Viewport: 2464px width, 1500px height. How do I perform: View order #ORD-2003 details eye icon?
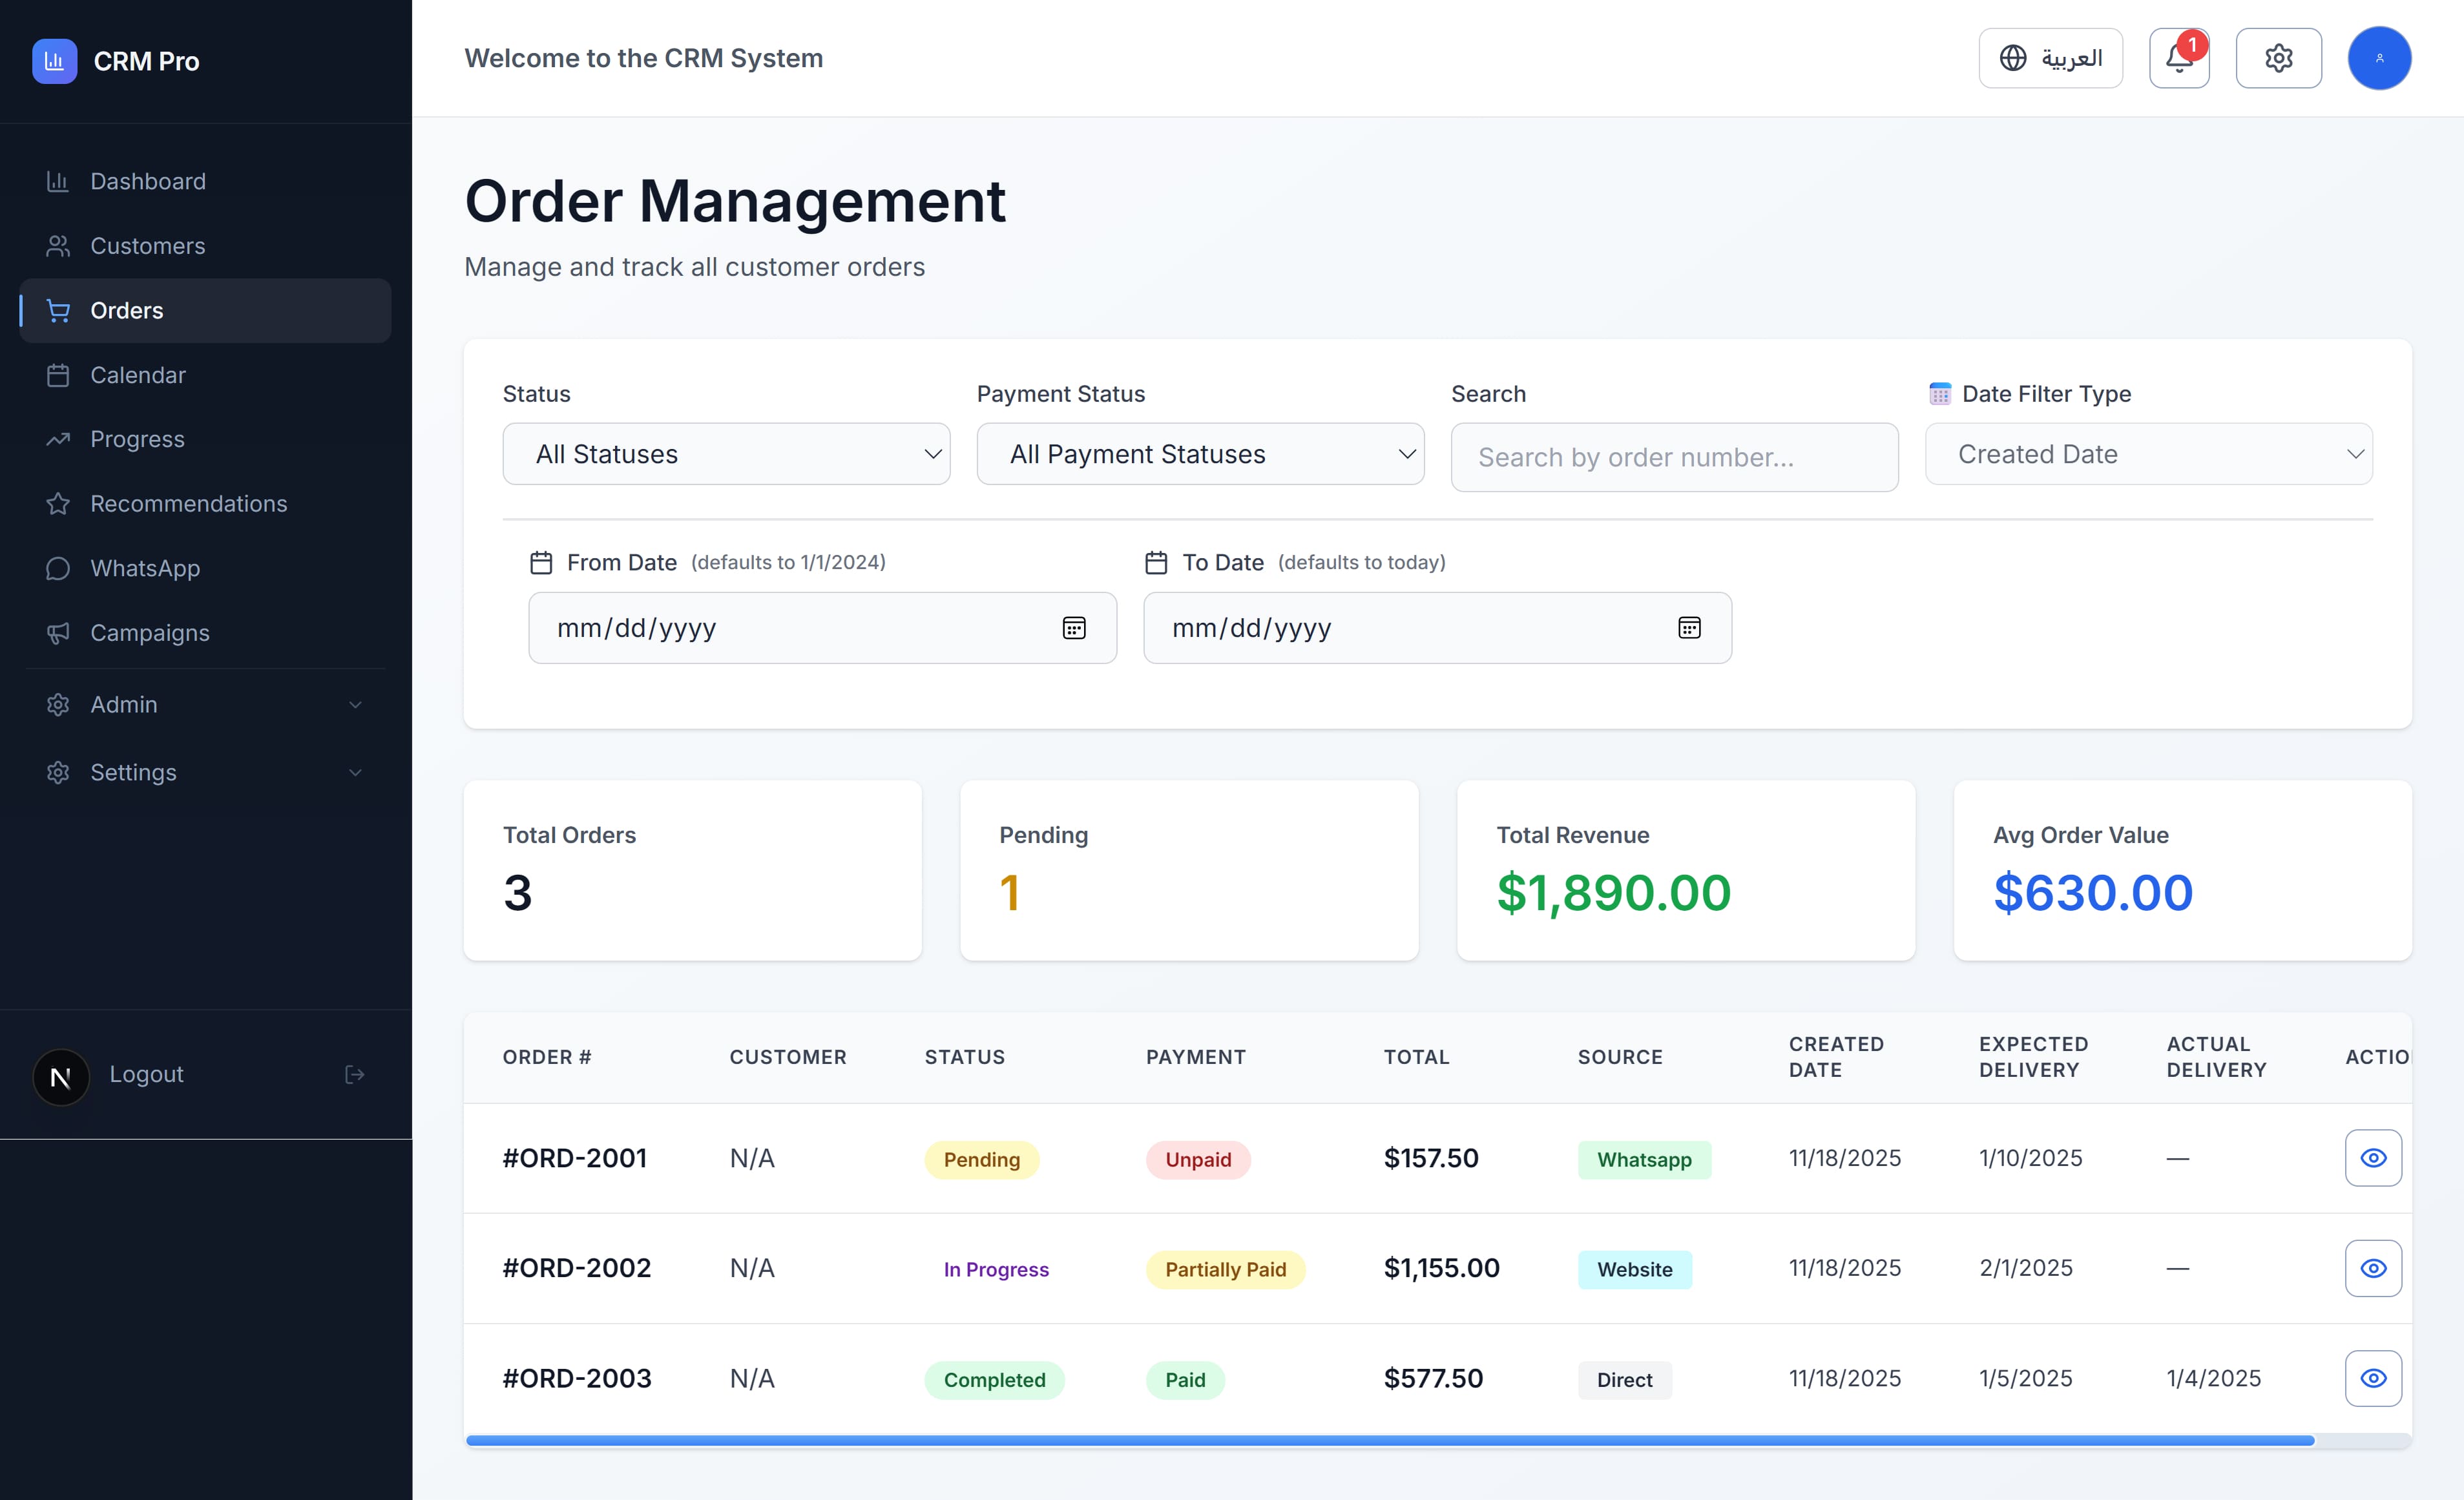tap(2373, 1378)
